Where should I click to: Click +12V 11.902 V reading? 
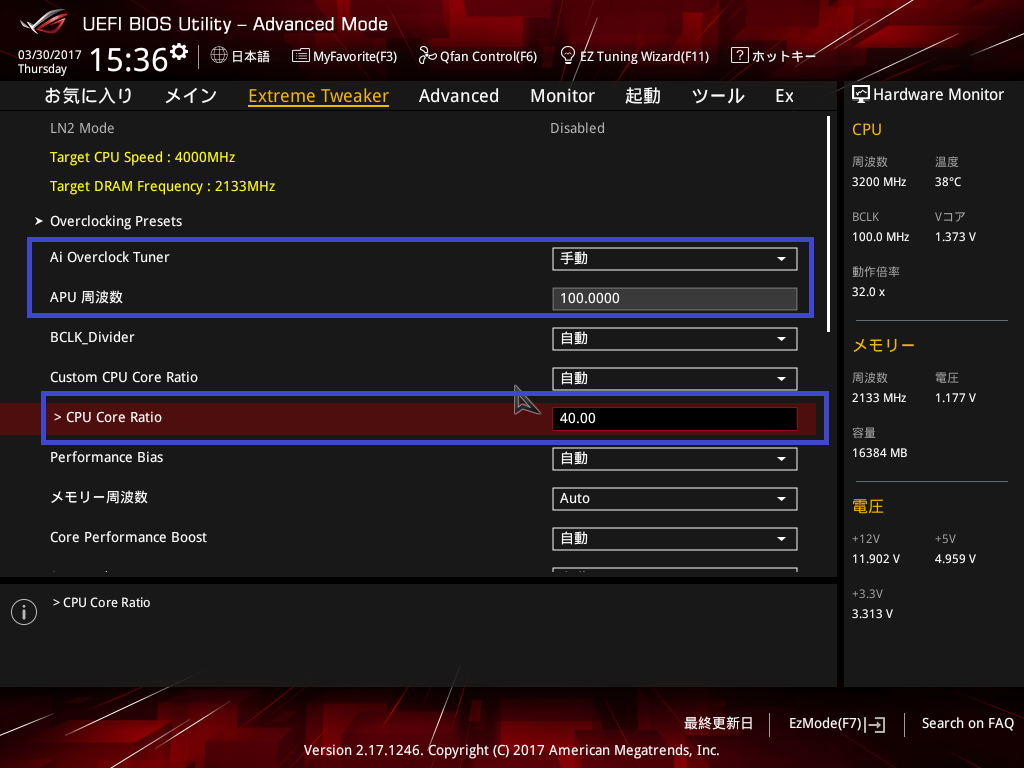(x=876, y=559)
